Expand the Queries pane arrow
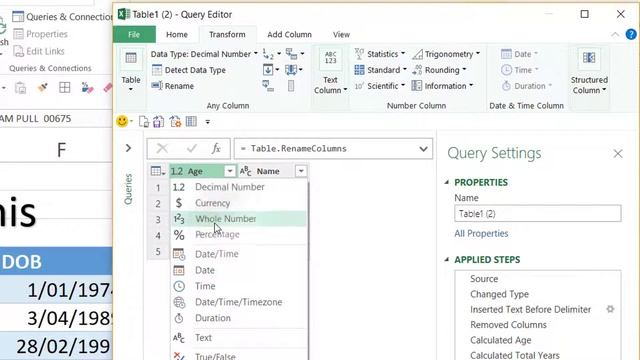The height and width of the screenshot is (360, 640). point(128,148)
